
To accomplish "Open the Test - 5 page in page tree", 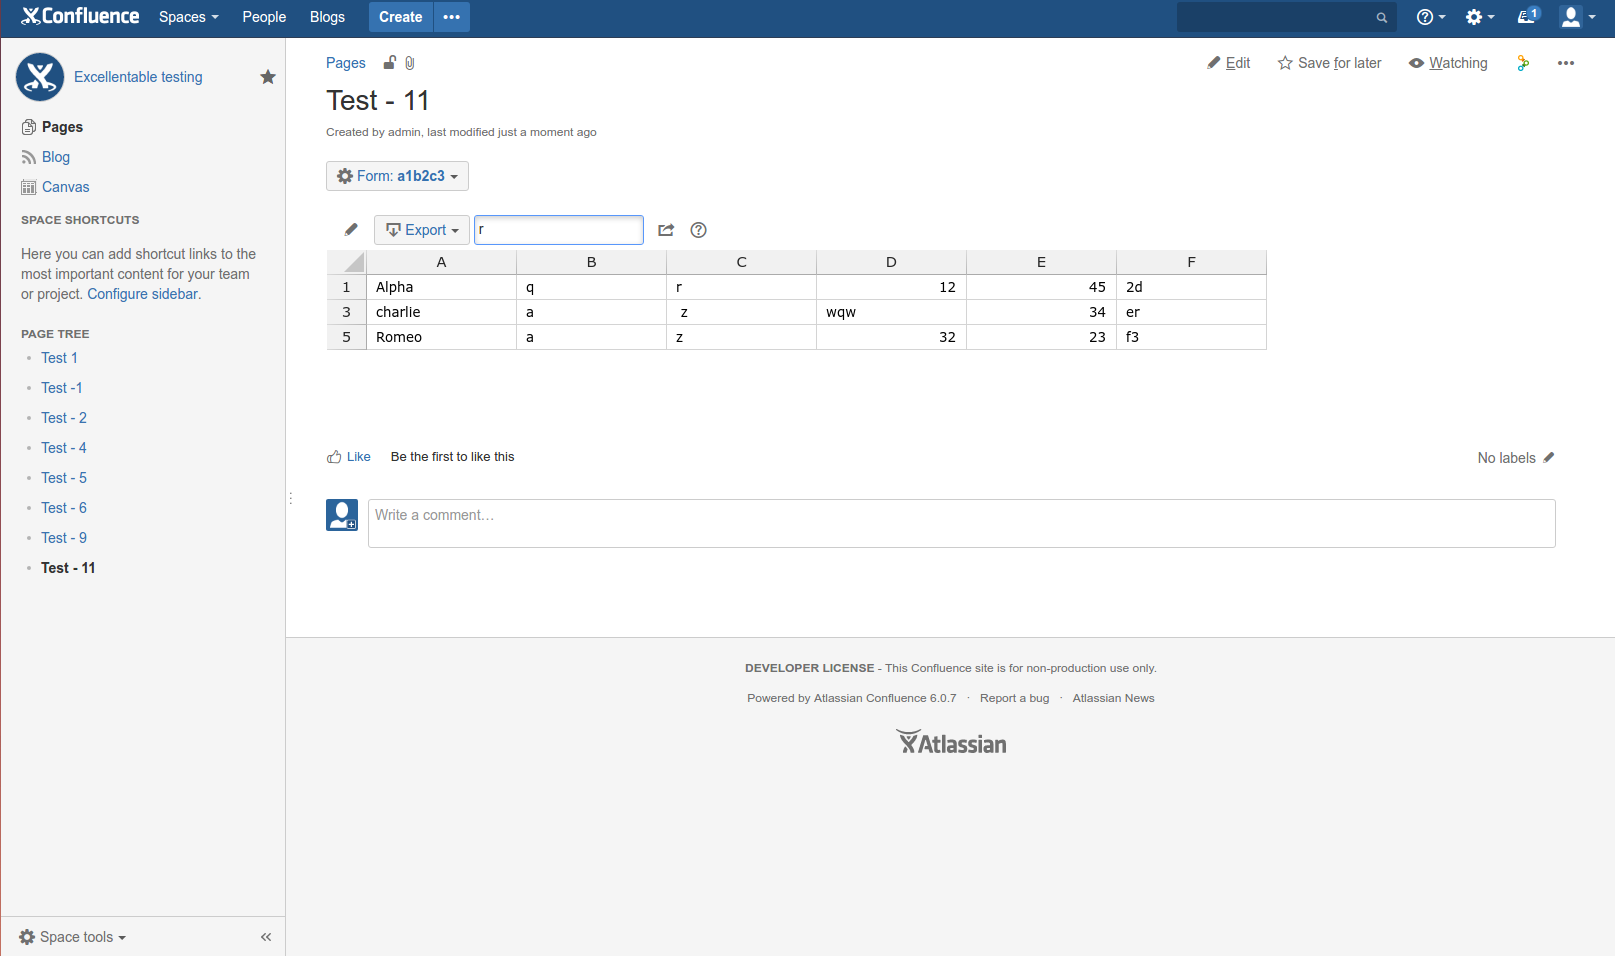I will (x=63, y=477).
